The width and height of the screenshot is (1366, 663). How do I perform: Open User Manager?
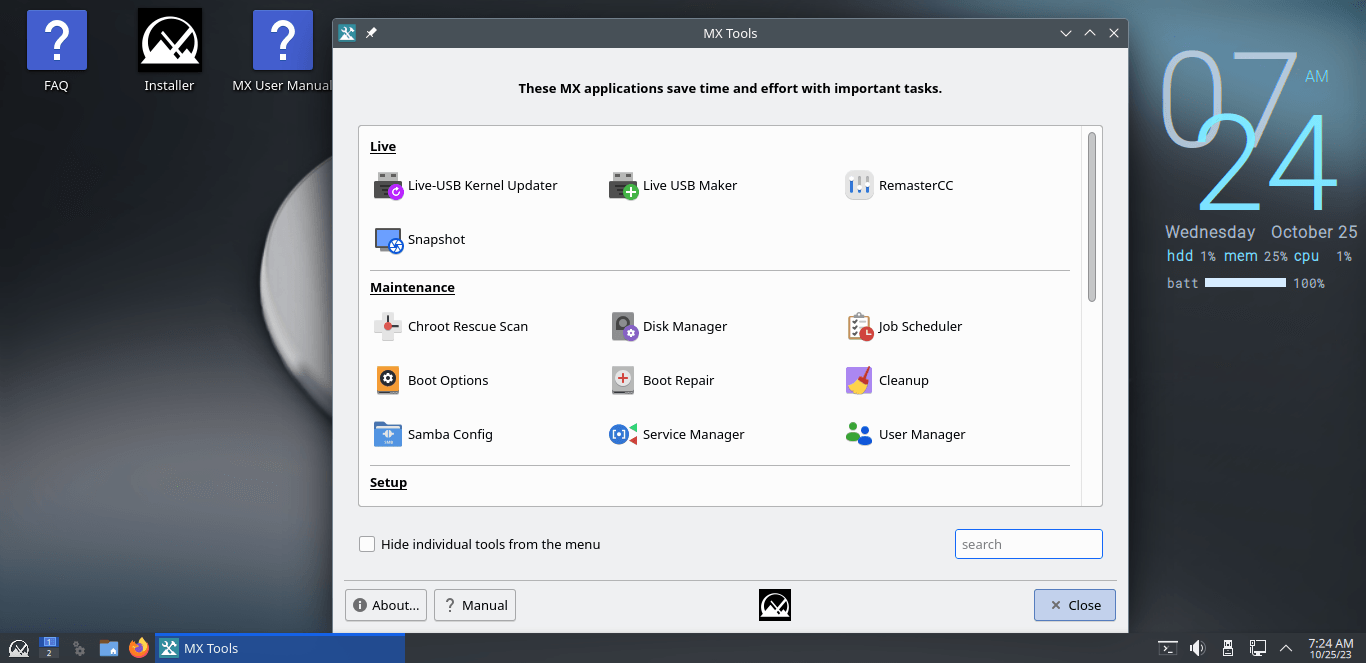tap(906, 435)
